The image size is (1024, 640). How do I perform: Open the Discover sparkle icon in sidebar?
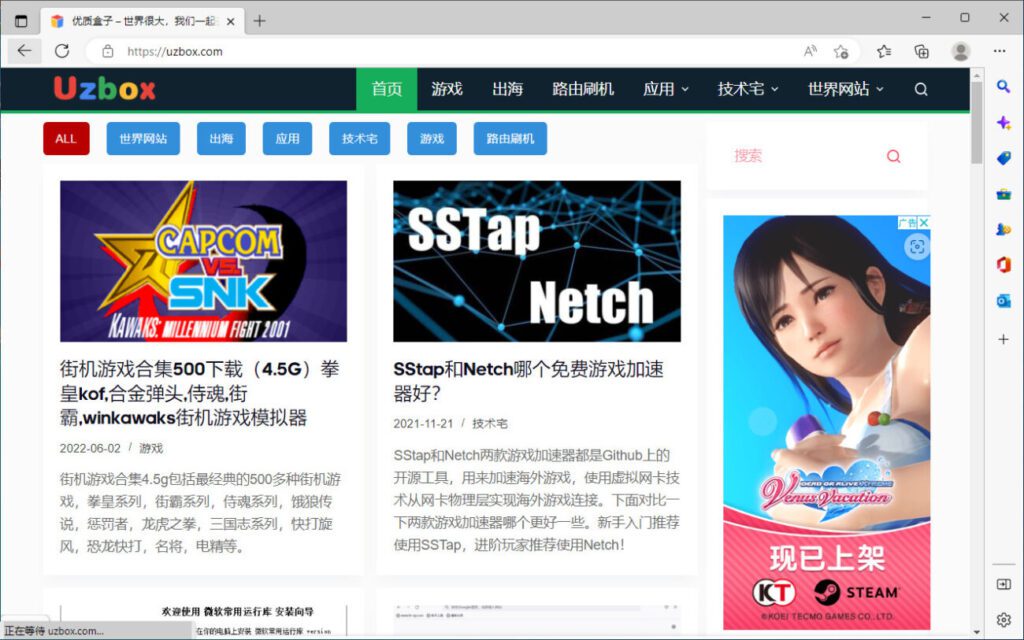(x=1004, y=122)
